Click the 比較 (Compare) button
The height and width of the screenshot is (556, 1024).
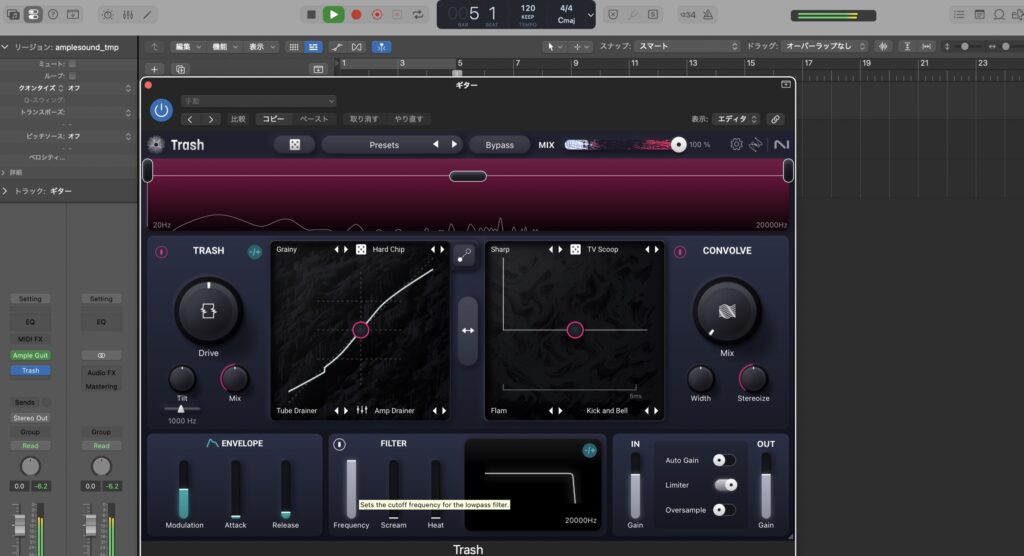pos(238,119)
